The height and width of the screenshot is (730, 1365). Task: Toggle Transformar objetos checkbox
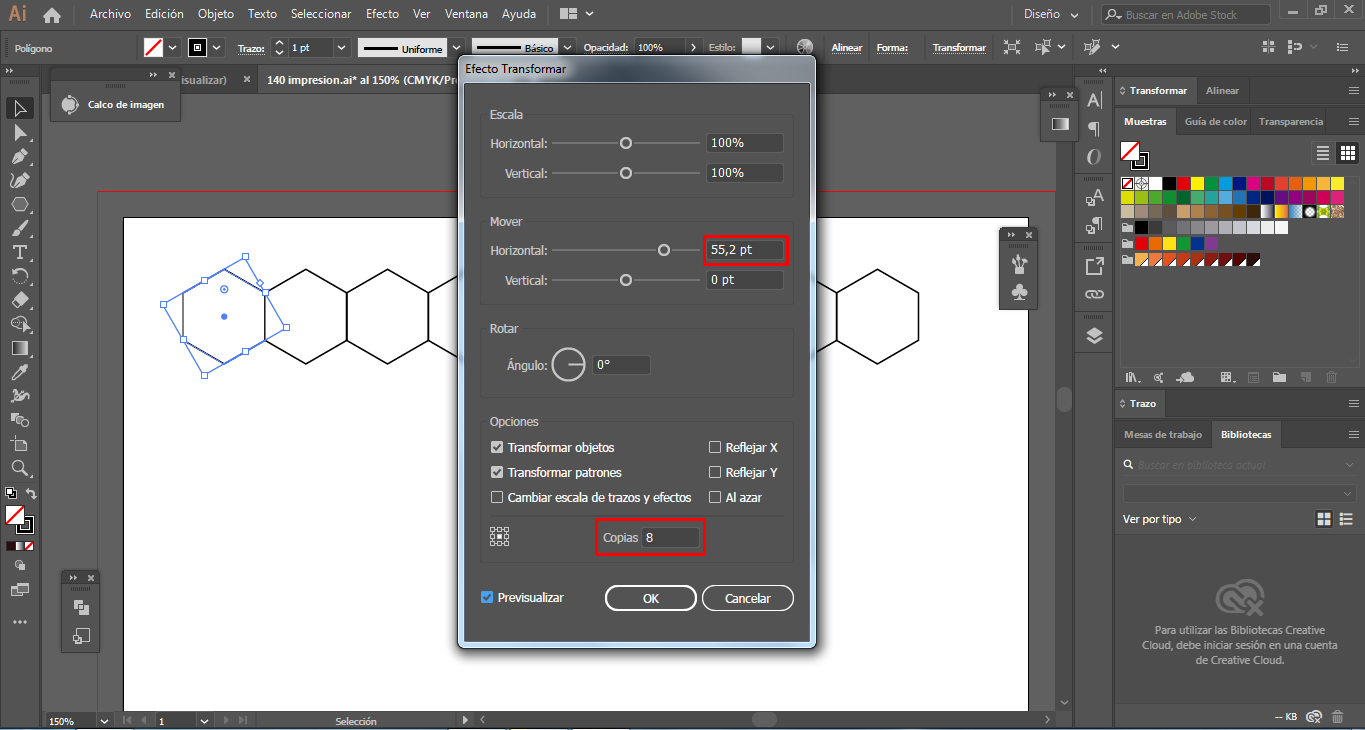(497, 448)
